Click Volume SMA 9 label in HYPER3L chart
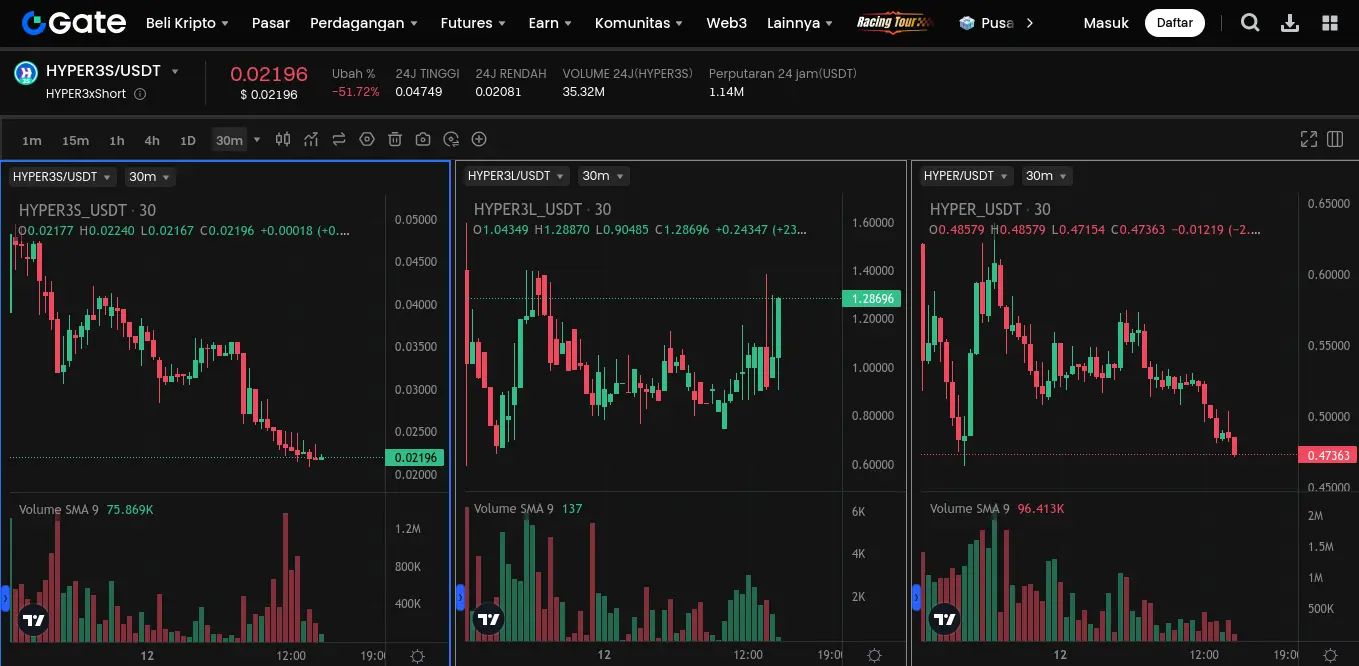1359x666 pixels. 514,509
